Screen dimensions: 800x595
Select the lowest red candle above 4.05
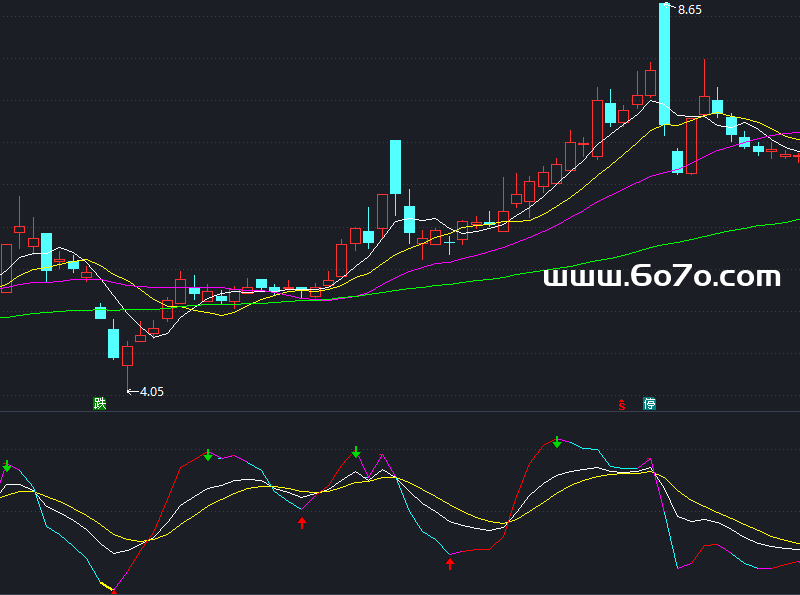(x=128, y=354)
